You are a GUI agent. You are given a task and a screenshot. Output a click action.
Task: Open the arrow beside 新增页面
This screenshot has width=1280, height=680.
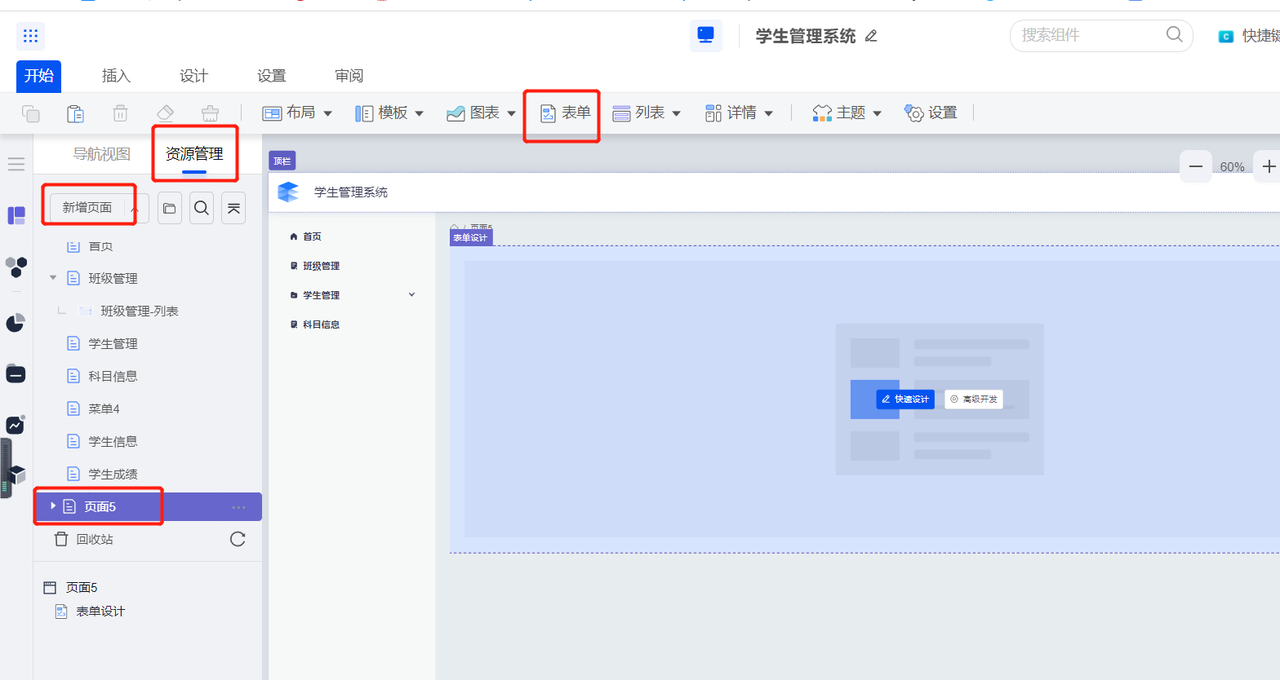135,208
